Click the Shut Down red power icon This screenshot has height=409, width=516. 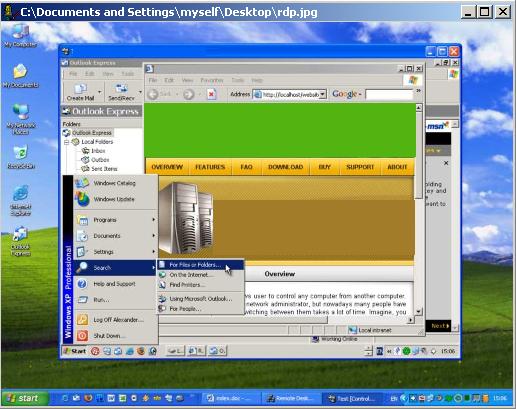coord(82,335)
